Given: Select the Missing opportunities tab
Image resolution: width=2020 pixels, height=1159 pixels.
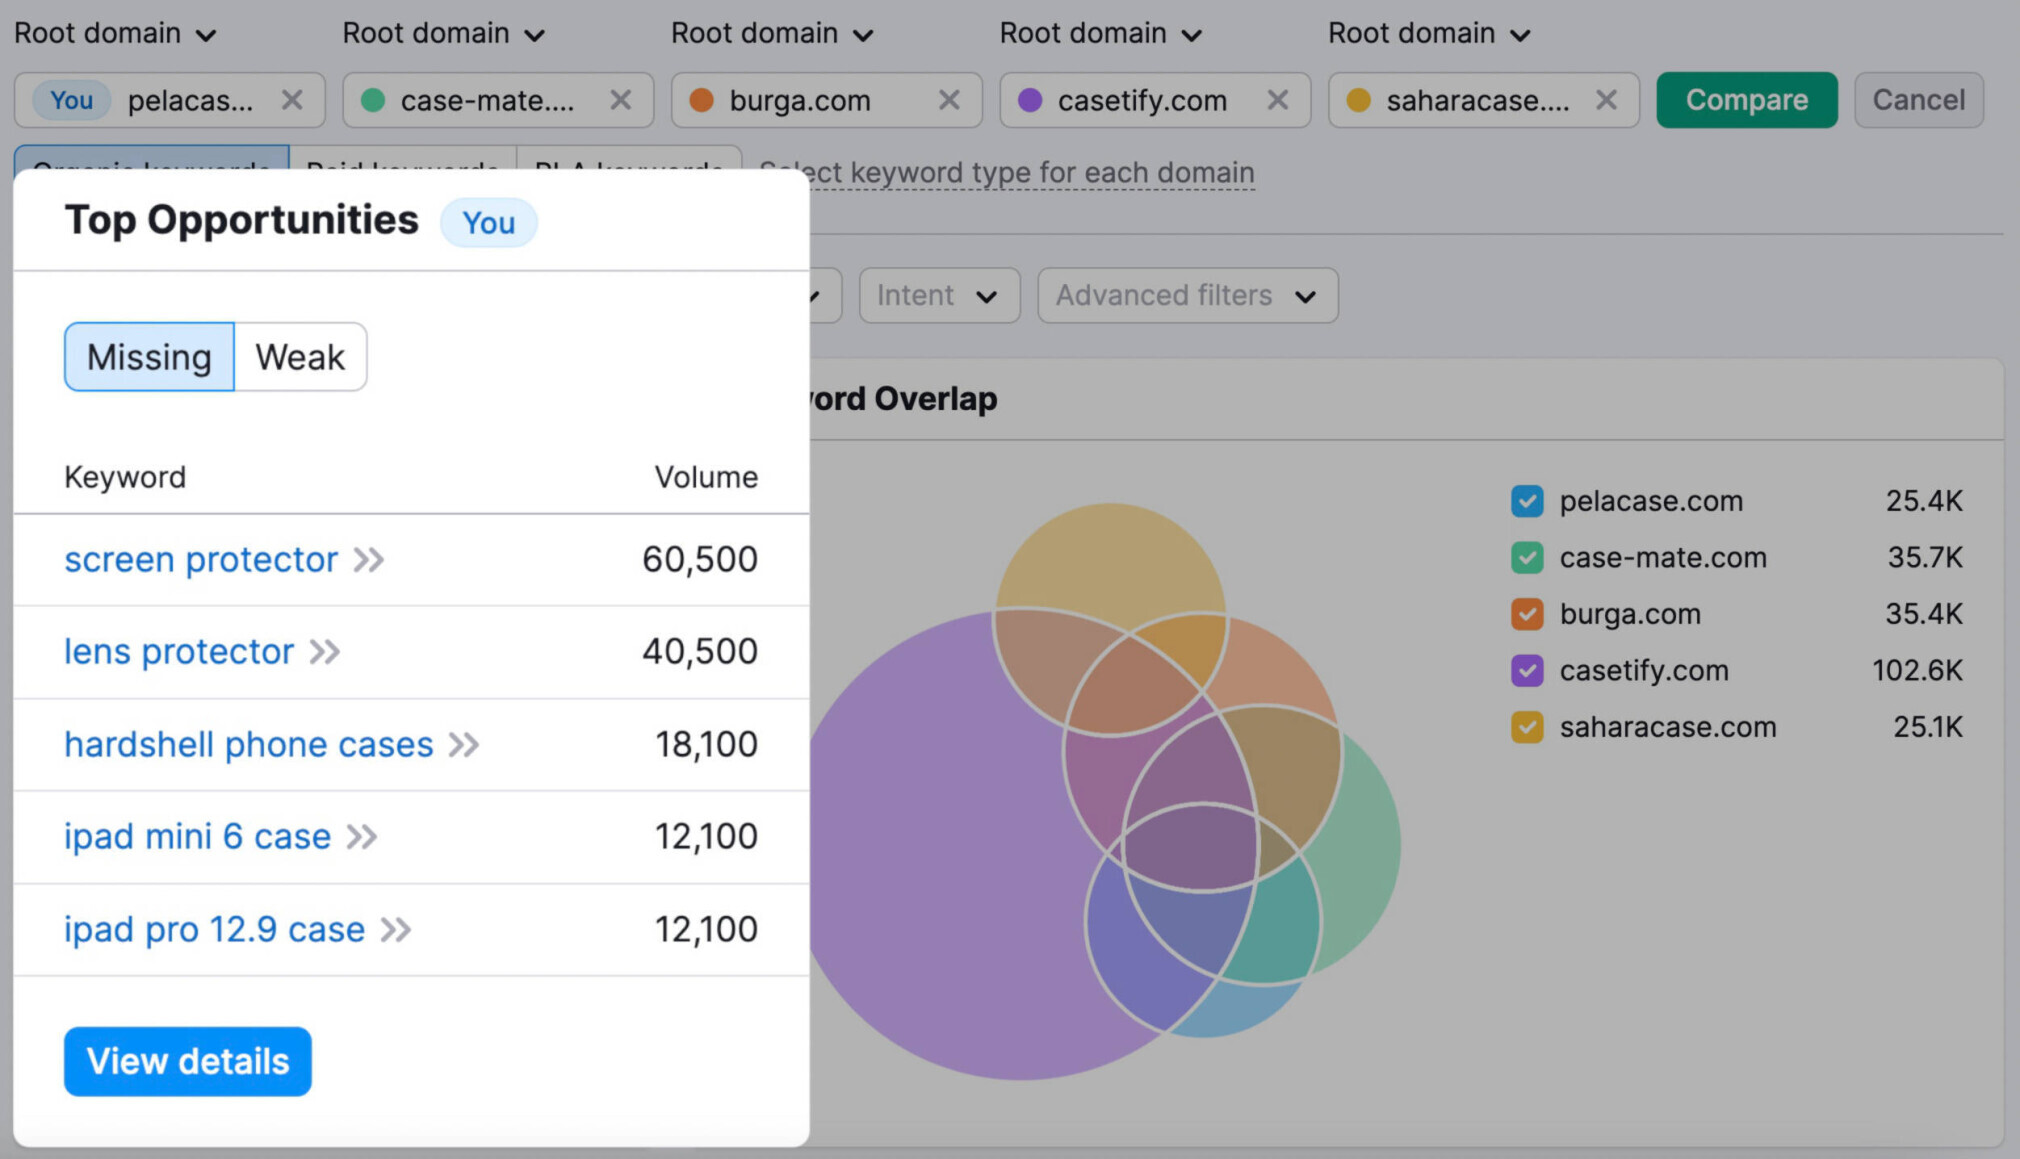Looking at the screenshot, I should click(x=149, y=357).
